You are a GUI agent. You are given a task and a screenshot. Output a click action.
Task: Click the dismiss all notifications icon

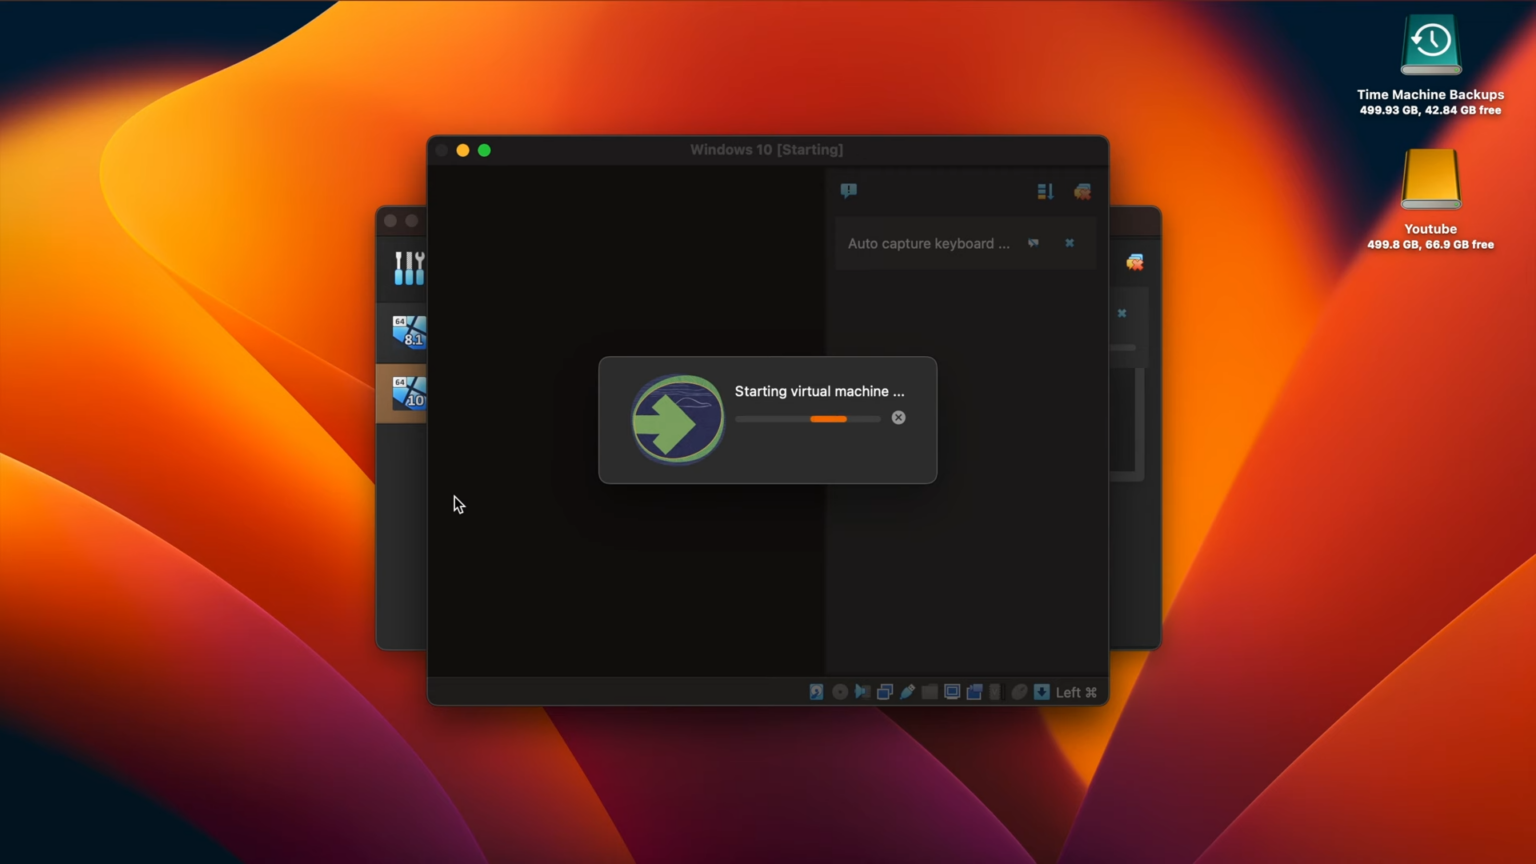tap(1081, 191)
